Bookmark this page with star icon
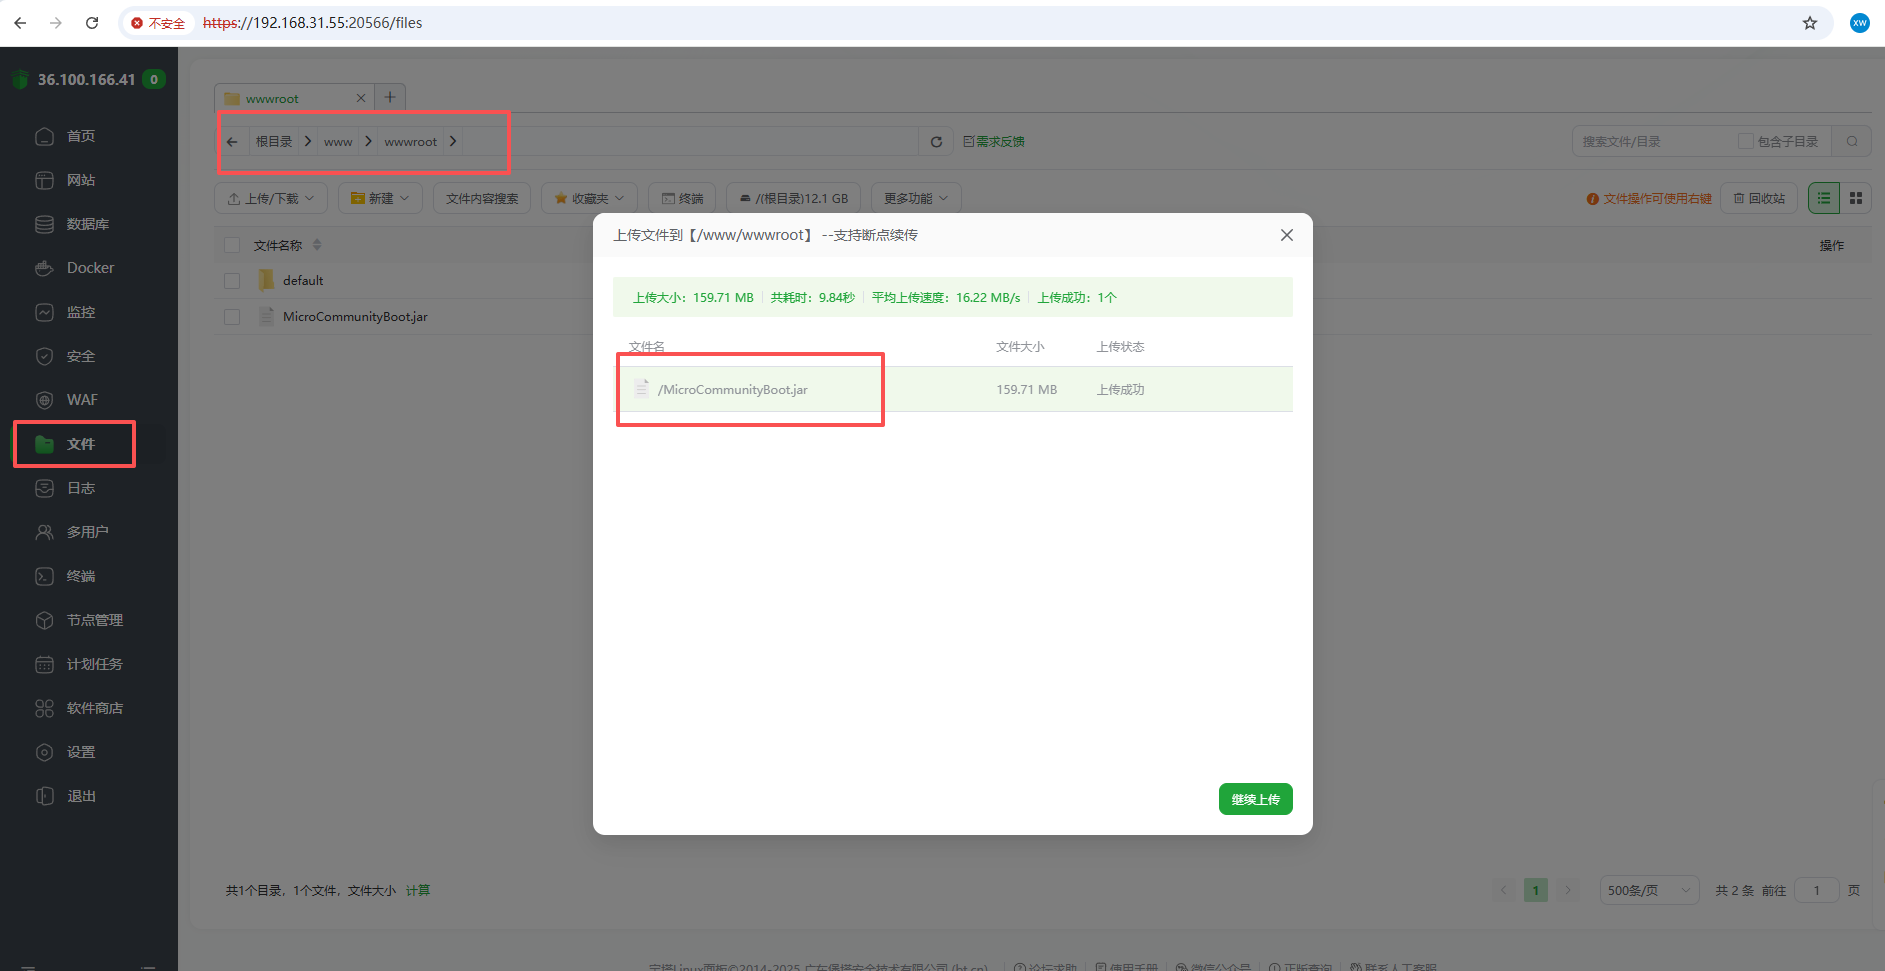The width and height of the screenshot is (1885, 971). 1810,23
